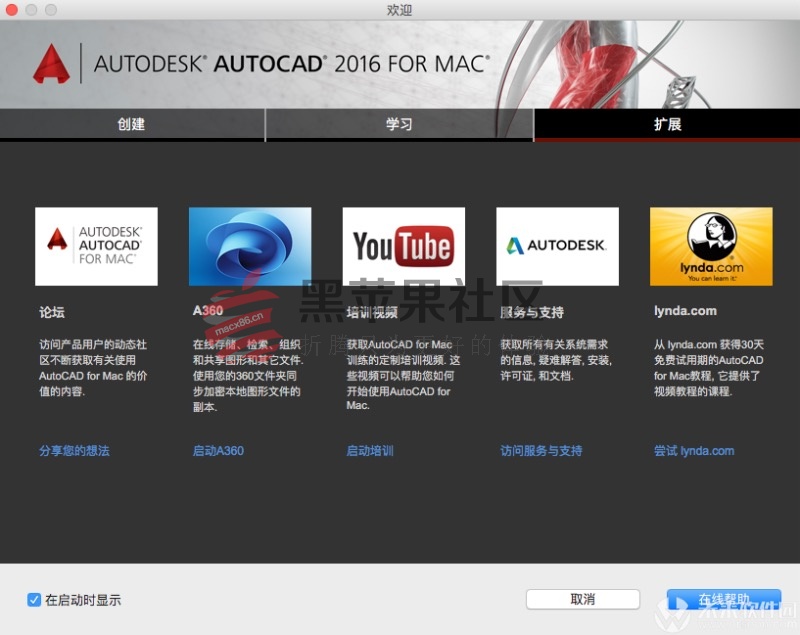This screenshot has height=635, width=800.
Task: Click the red AutoCAD logo in header
Action: (x=52, y=64)
